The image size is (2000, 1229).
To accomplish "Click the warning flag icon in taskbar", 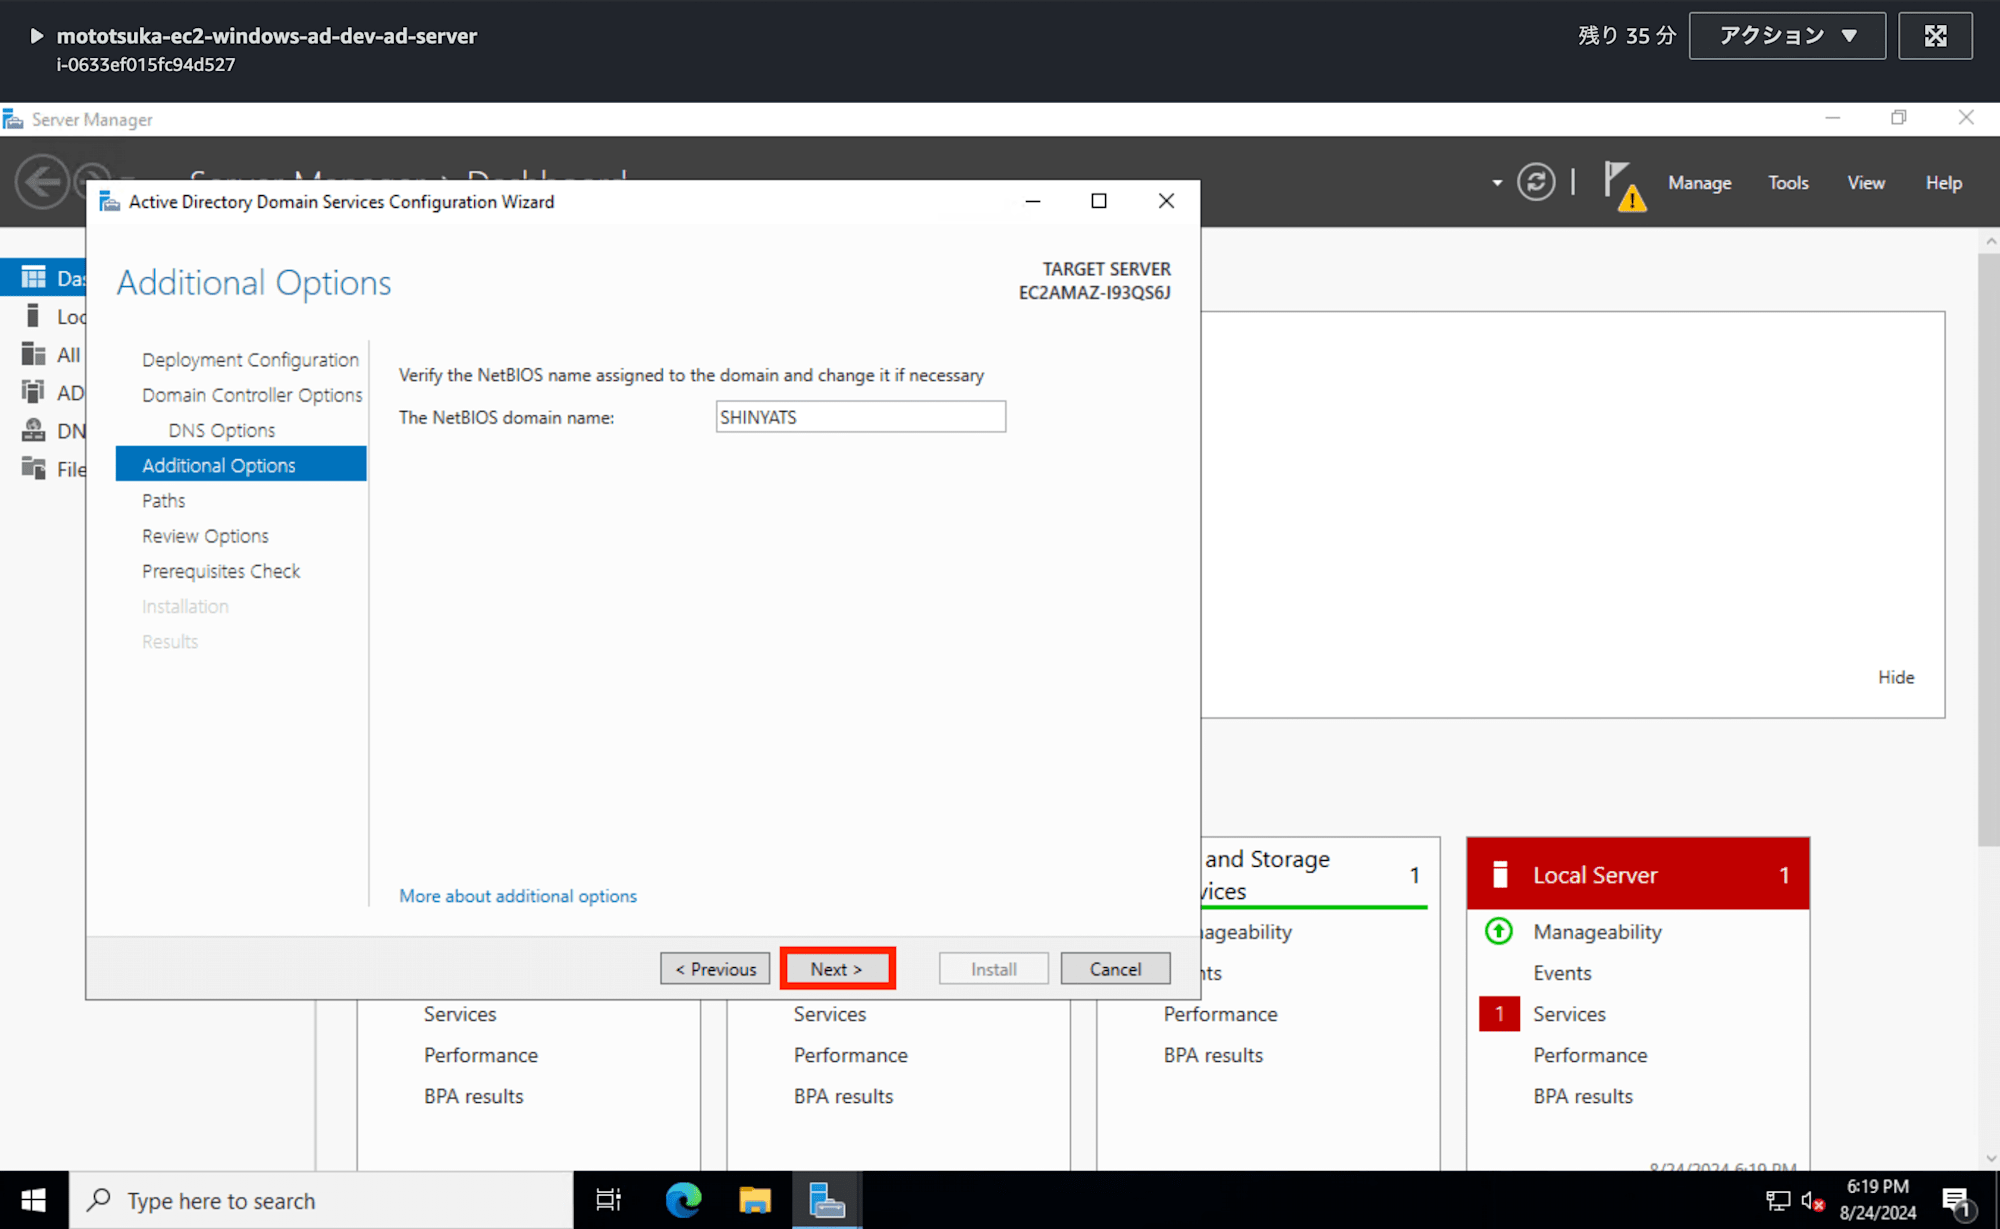I will pyautogui.click(x=1621, y=183).
